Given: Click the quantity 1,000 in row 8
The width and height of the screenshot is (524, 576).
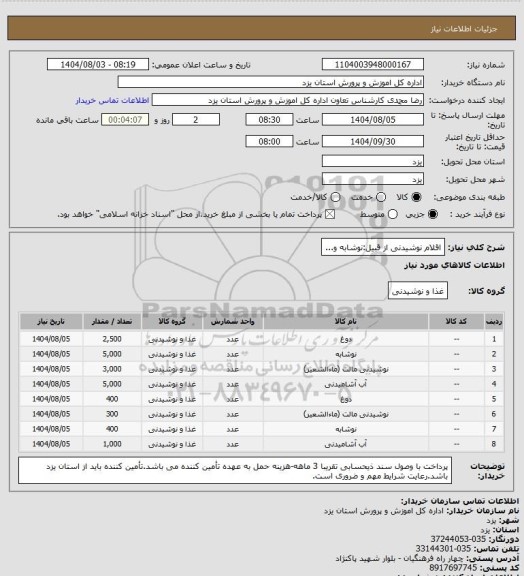Looking at the screenshot, I should click(112, 444).
